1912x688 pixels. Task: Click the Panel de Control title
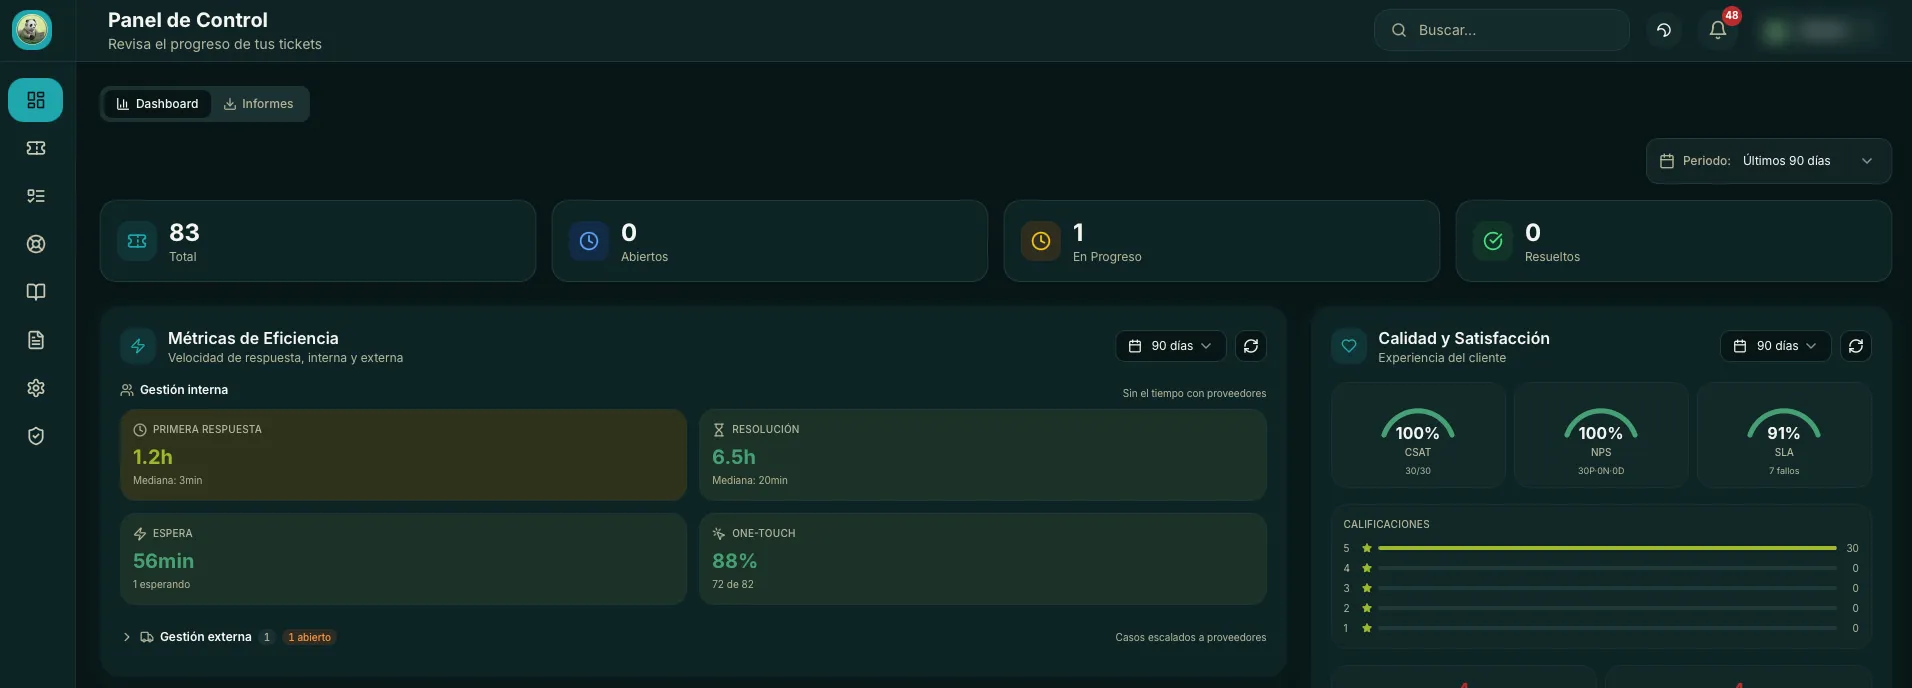pyautogui.click(x=188, y=20)
